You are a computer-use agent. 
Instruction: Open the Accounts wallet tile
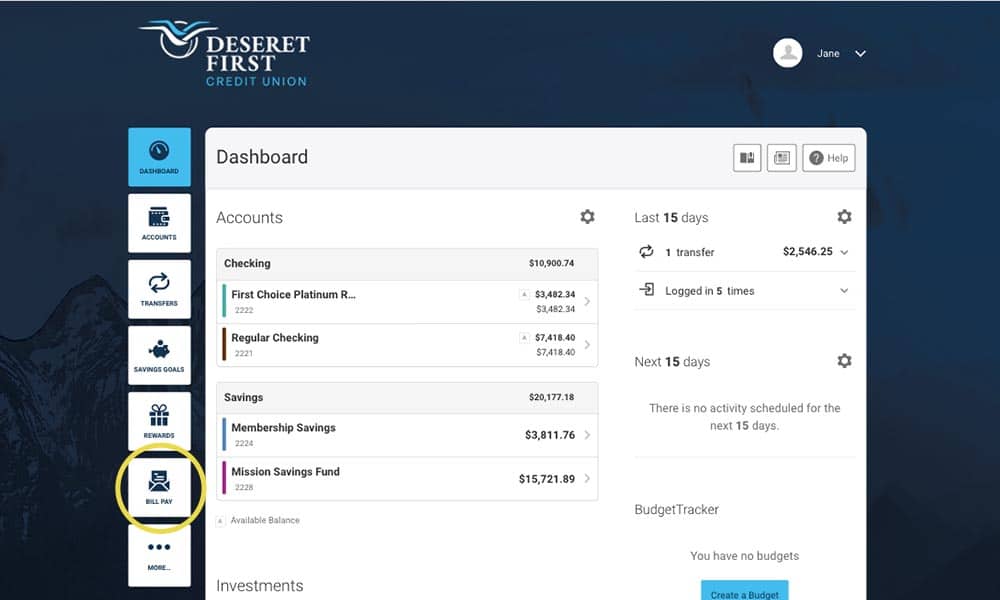[x=159, y=223]
